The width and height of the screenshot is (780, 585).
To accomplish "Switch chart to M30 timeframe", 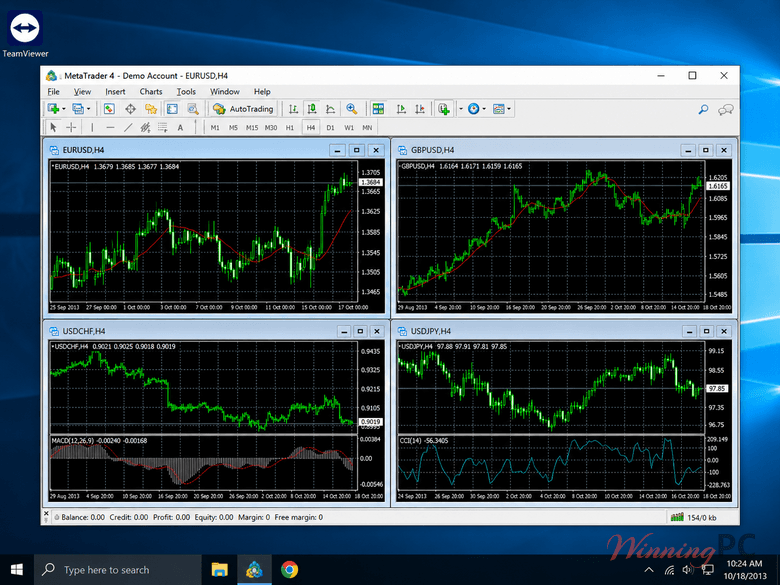I will pos(271,127).
